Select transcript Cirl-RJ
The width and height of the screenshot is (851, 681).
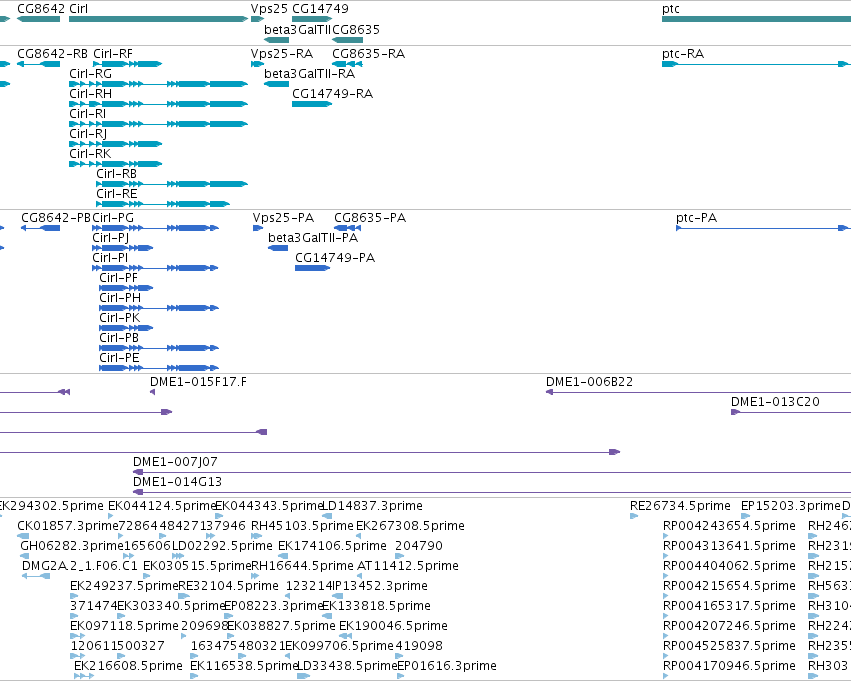[x=88, y=134]
